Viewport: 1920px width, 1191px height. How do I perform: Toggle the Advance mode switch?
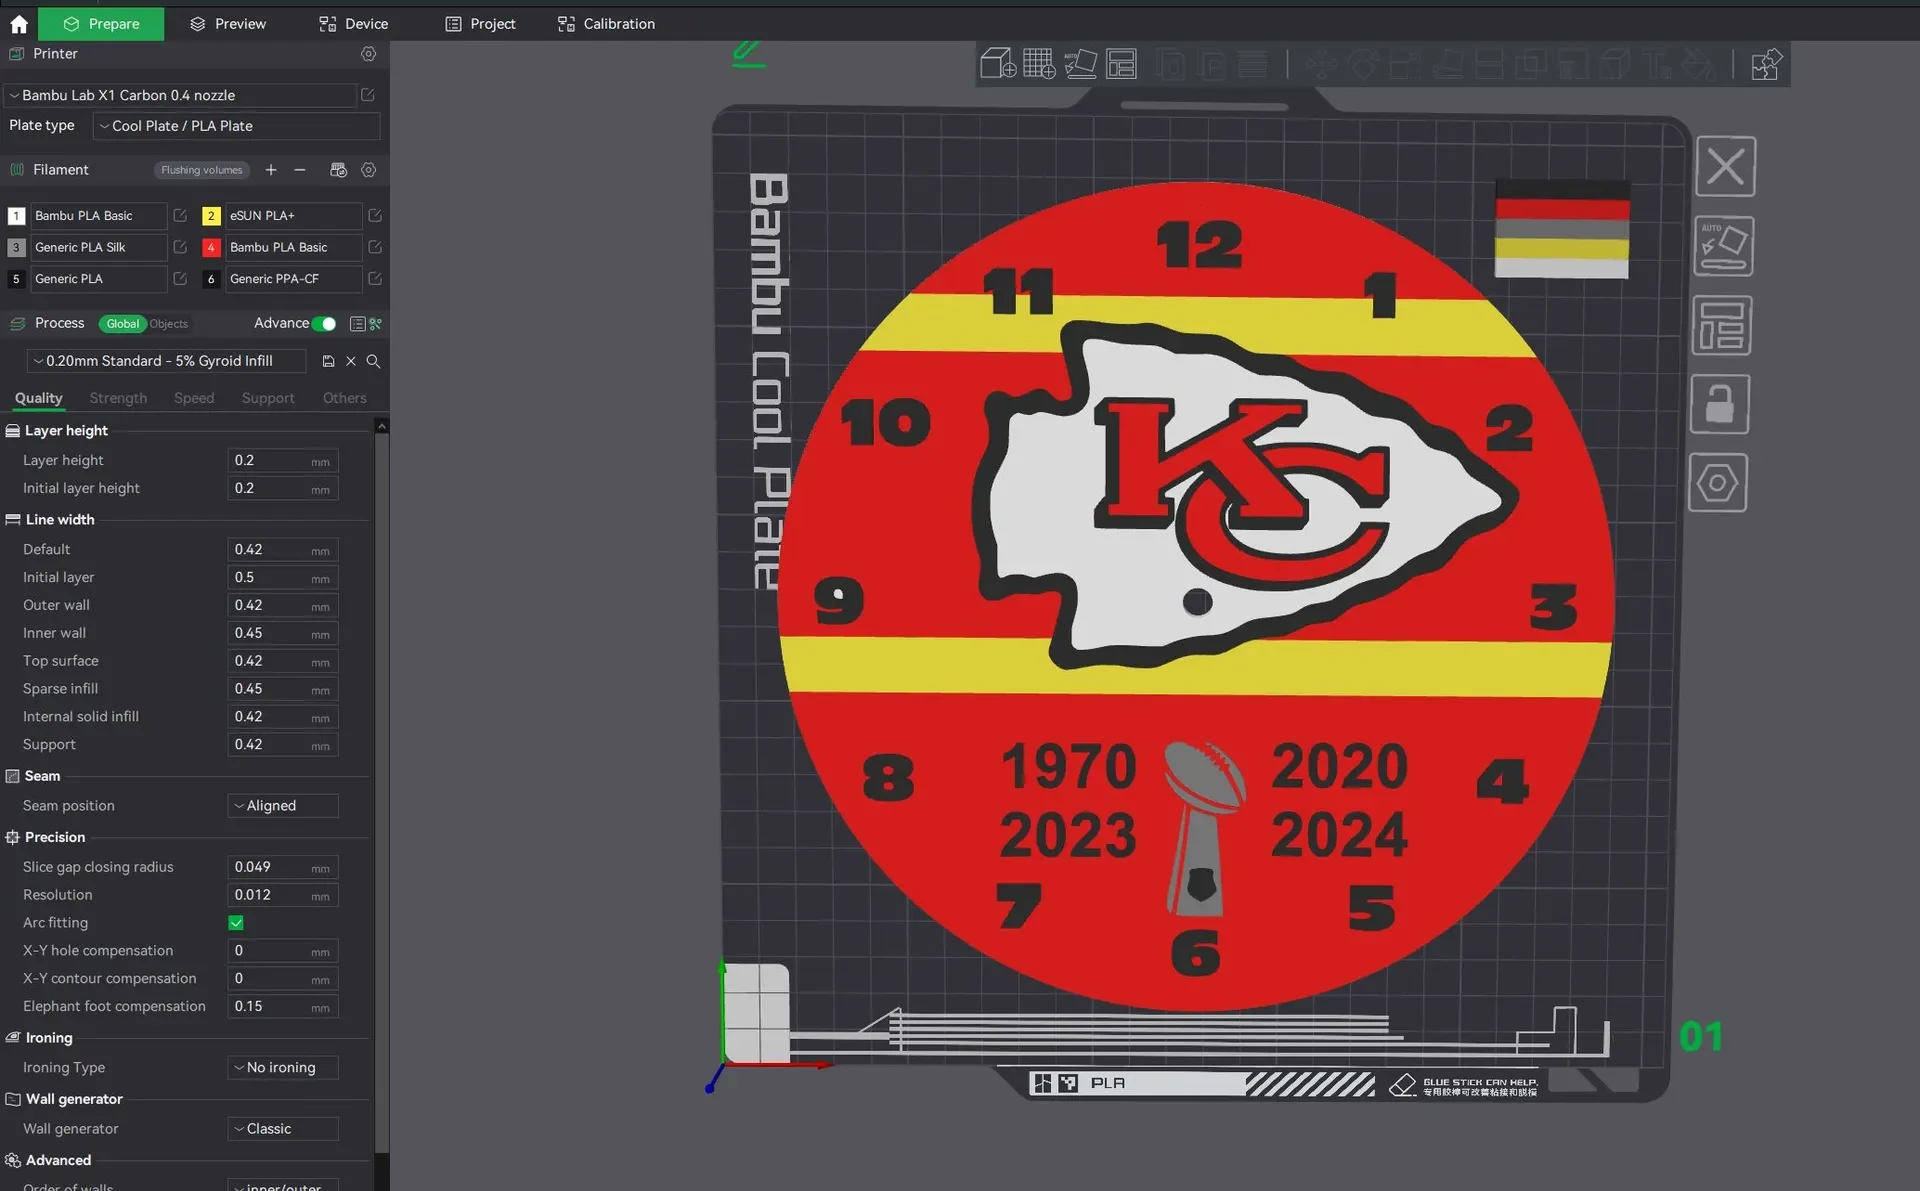324,324
